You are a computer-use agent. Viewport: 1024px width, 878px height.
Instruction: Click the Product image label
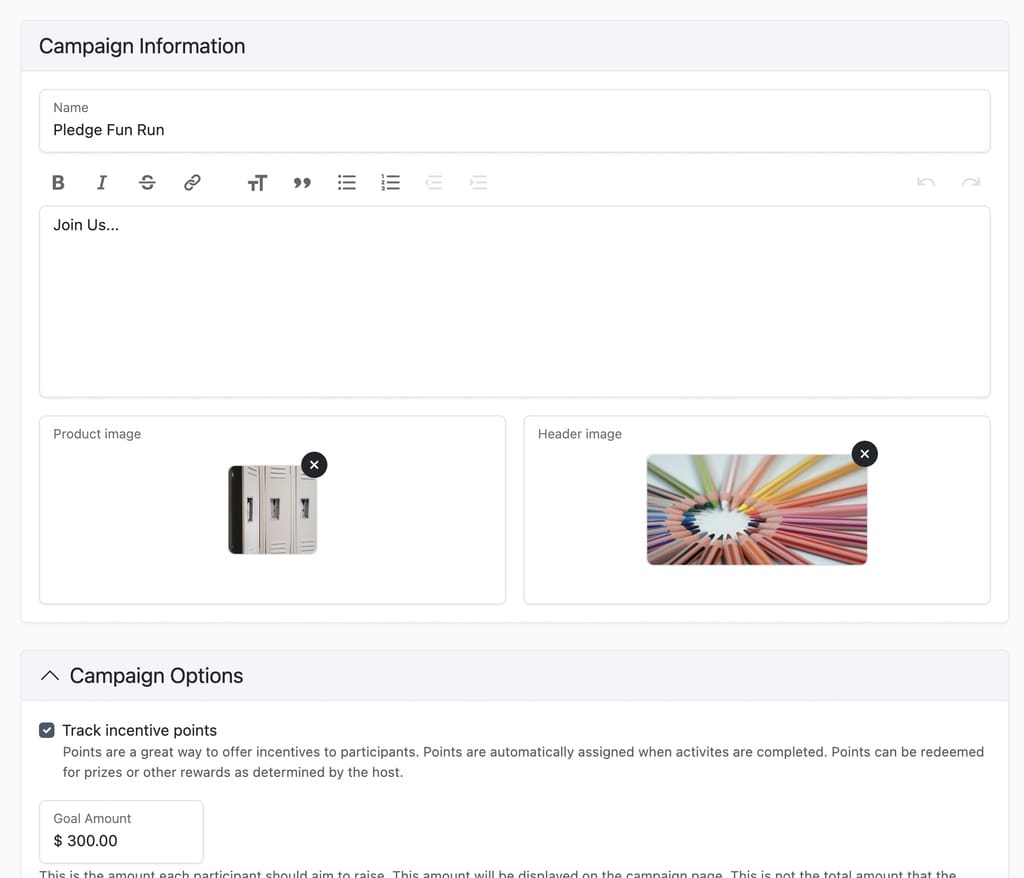click(97, 434)
